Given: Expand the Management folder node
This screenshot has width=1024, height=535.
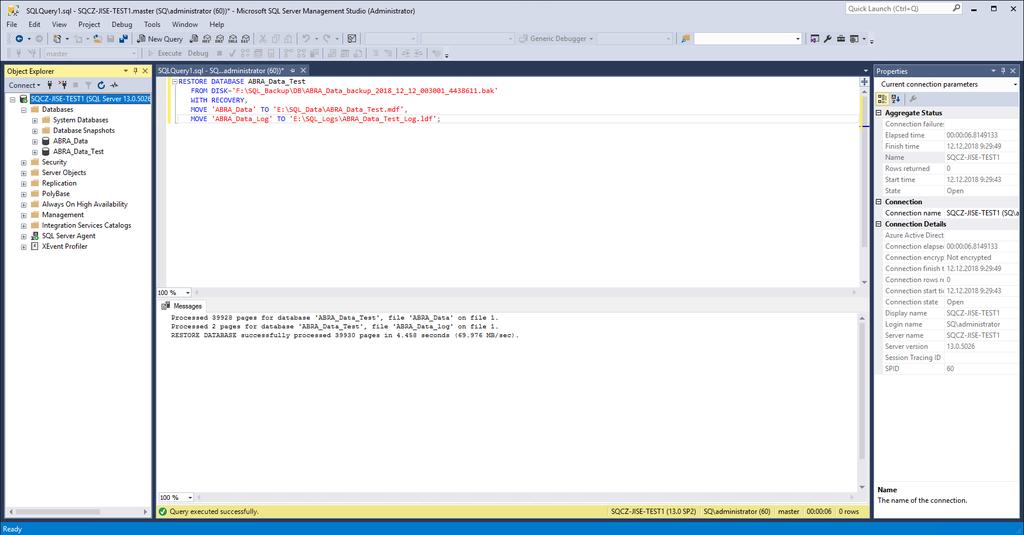Looking at the screenshot, I should pyautogui.click(x=24, y=215).
